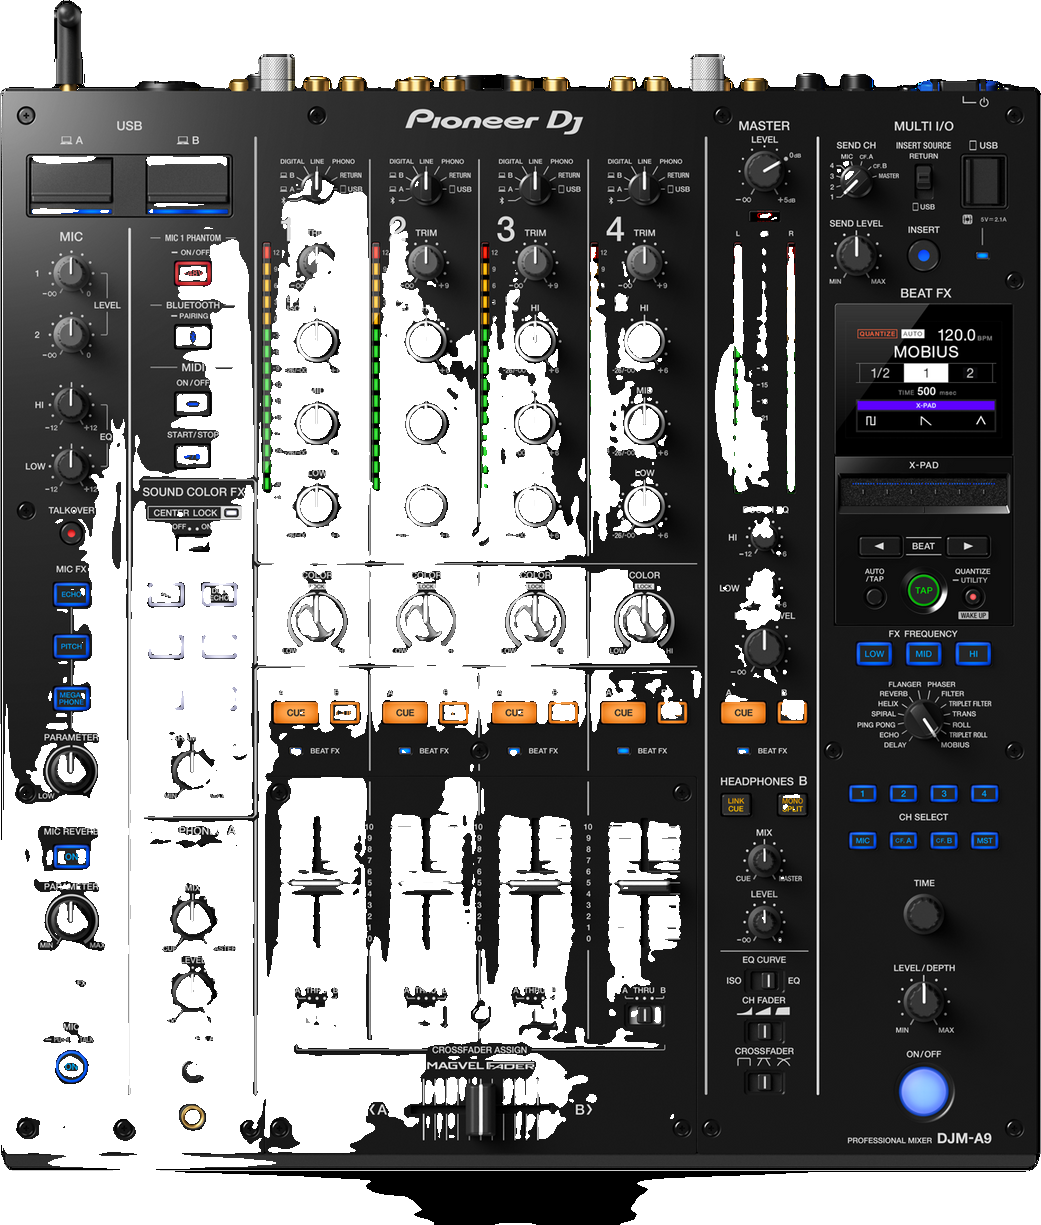
Task: Click channel 4 COLOR knob
Action: pyautogui.click(x=643, y=620)
